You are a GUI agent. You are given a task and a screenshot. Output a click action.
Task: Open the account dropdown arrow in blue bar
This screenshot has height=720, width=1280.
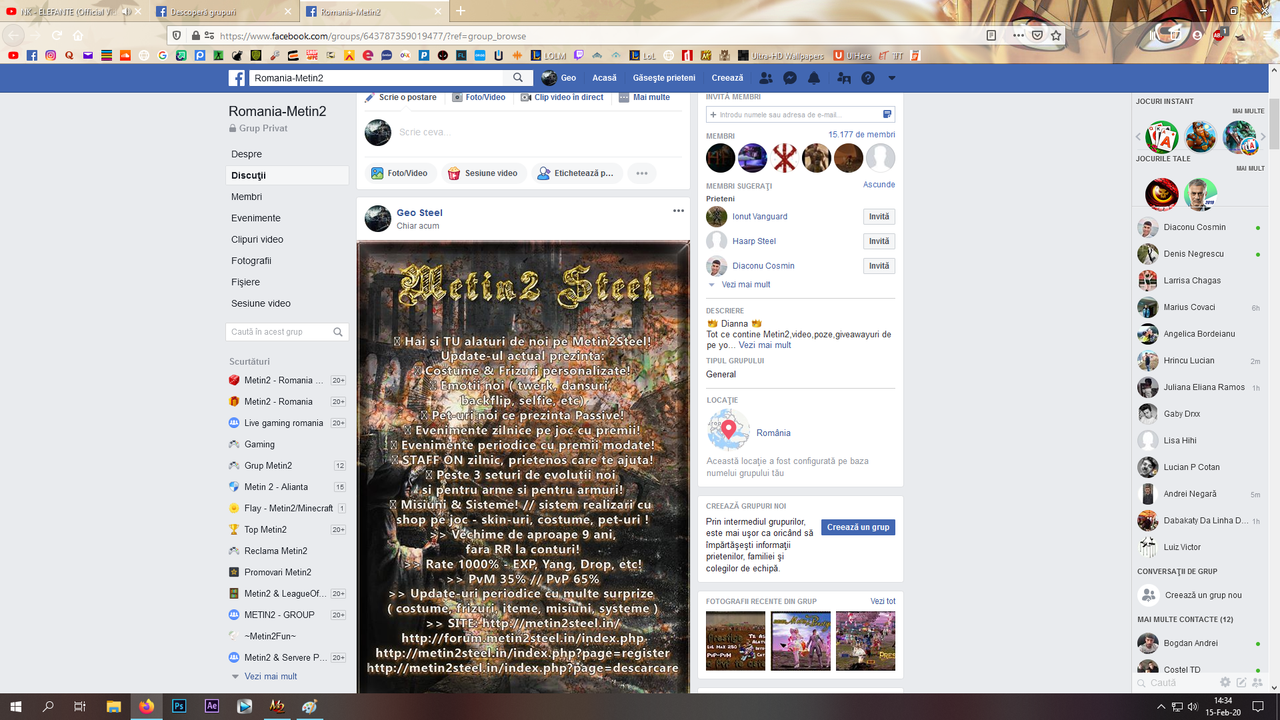892,78
